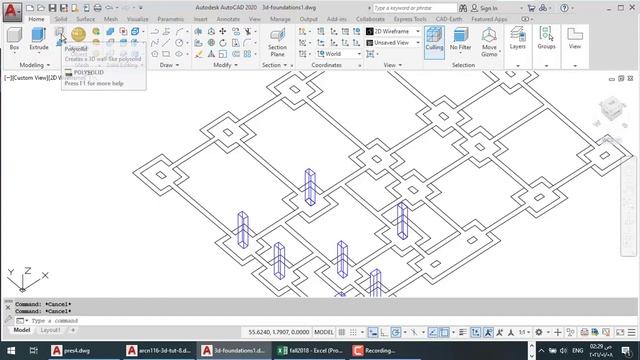Switch to the Annotate ribbon tab

tap(228, 19)
